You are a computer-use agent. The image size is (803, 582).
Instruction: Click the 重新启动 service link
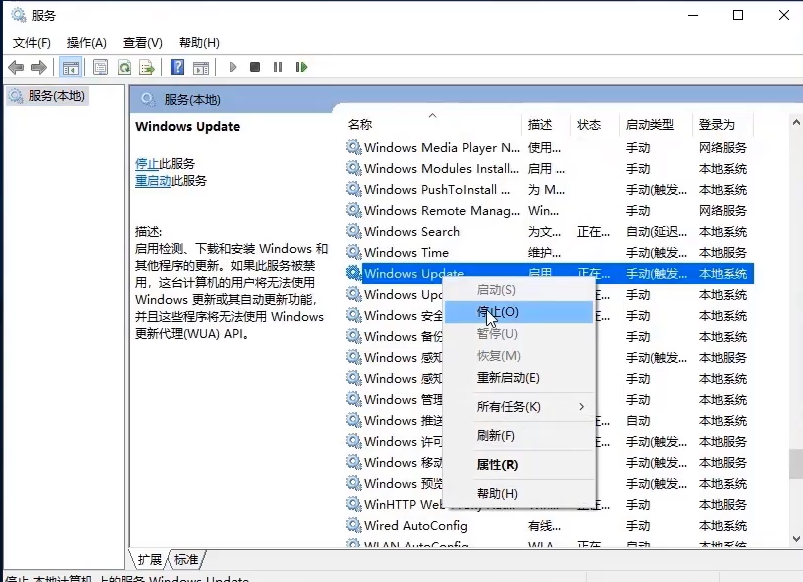153,181
